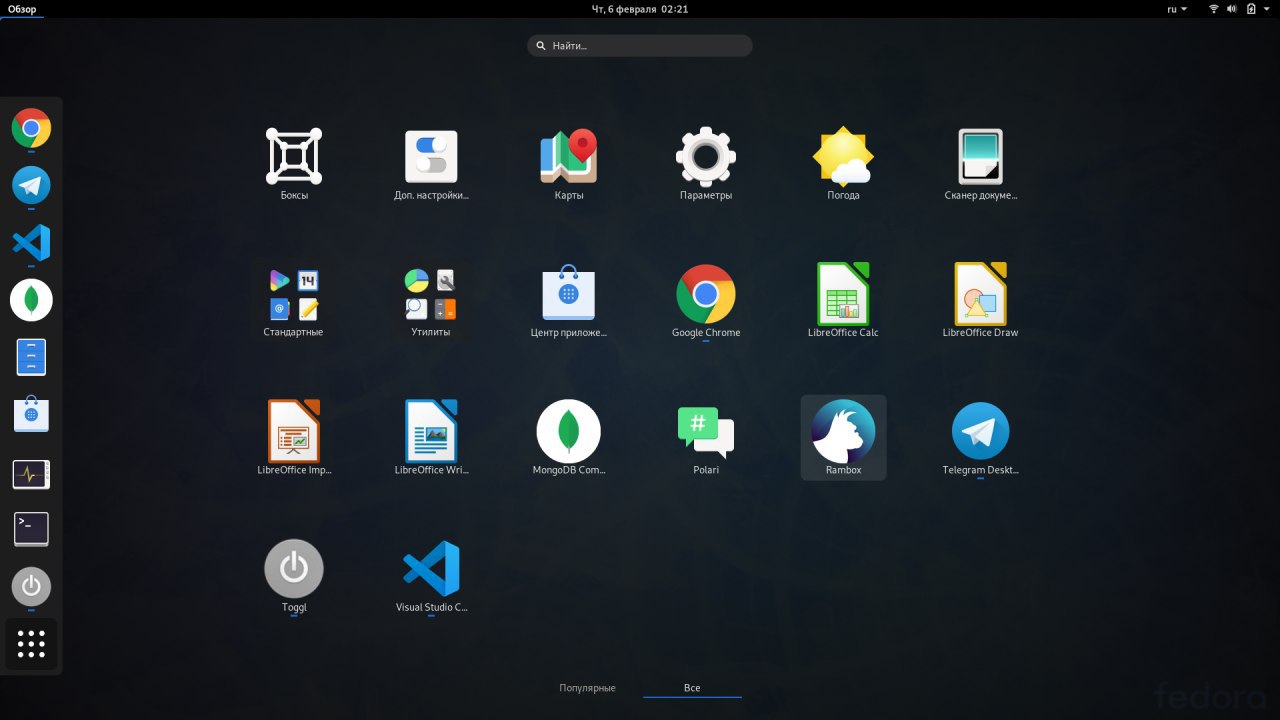Open software store icon in the dock
The width and height of the screenshot is (1280, 720).
(31, 414)
